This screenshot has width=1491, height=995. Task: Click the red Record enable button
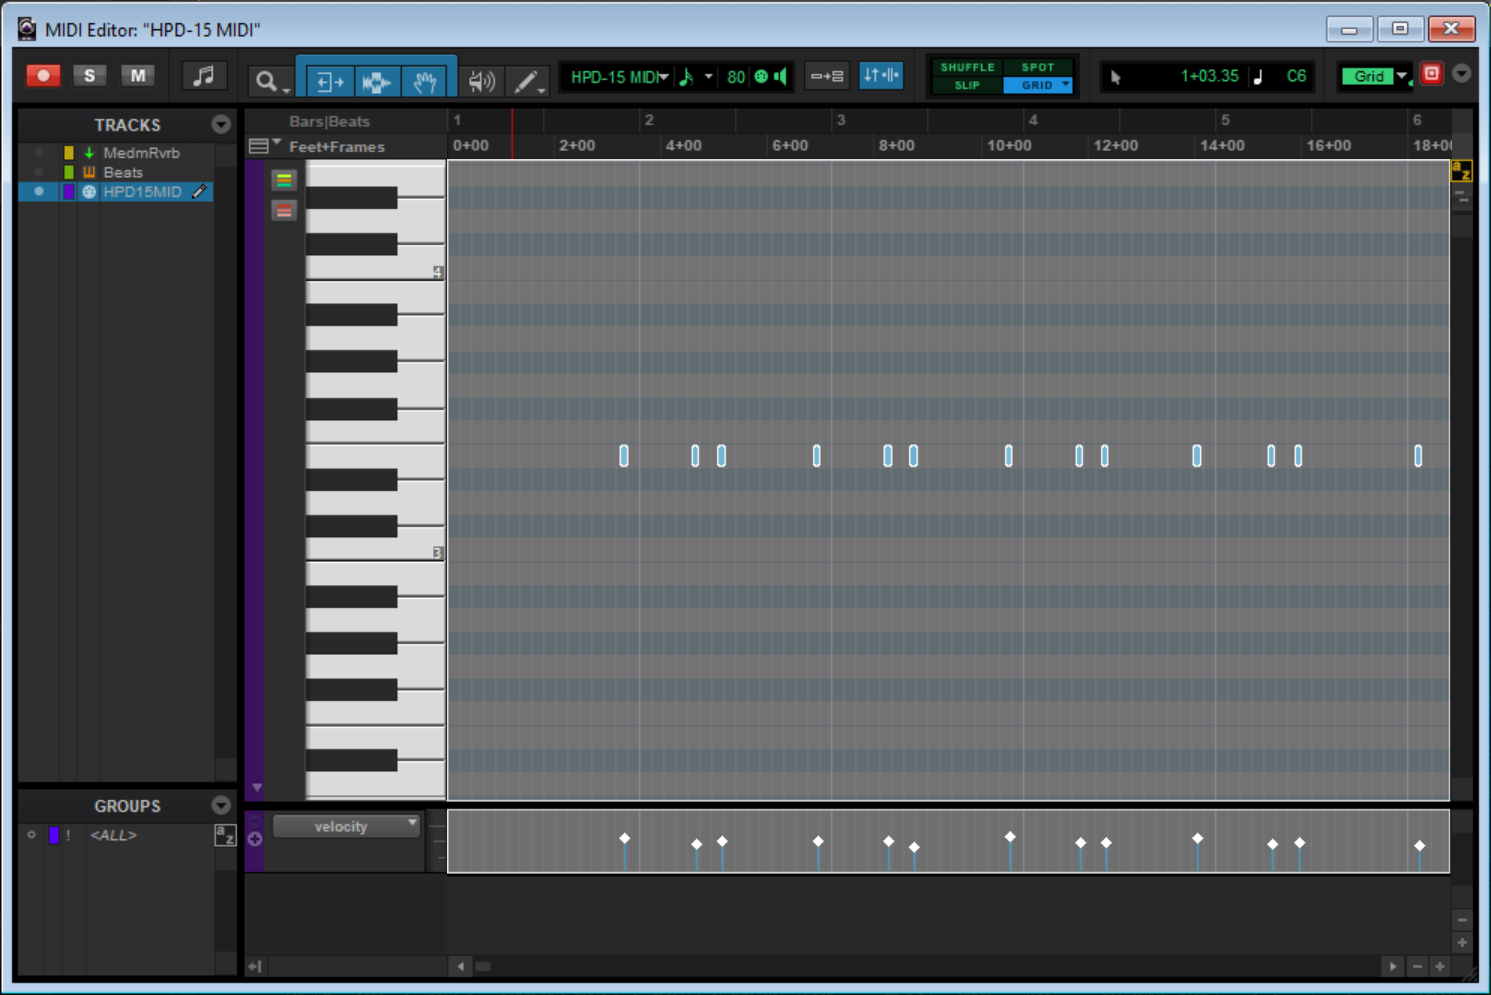[43, 76]
